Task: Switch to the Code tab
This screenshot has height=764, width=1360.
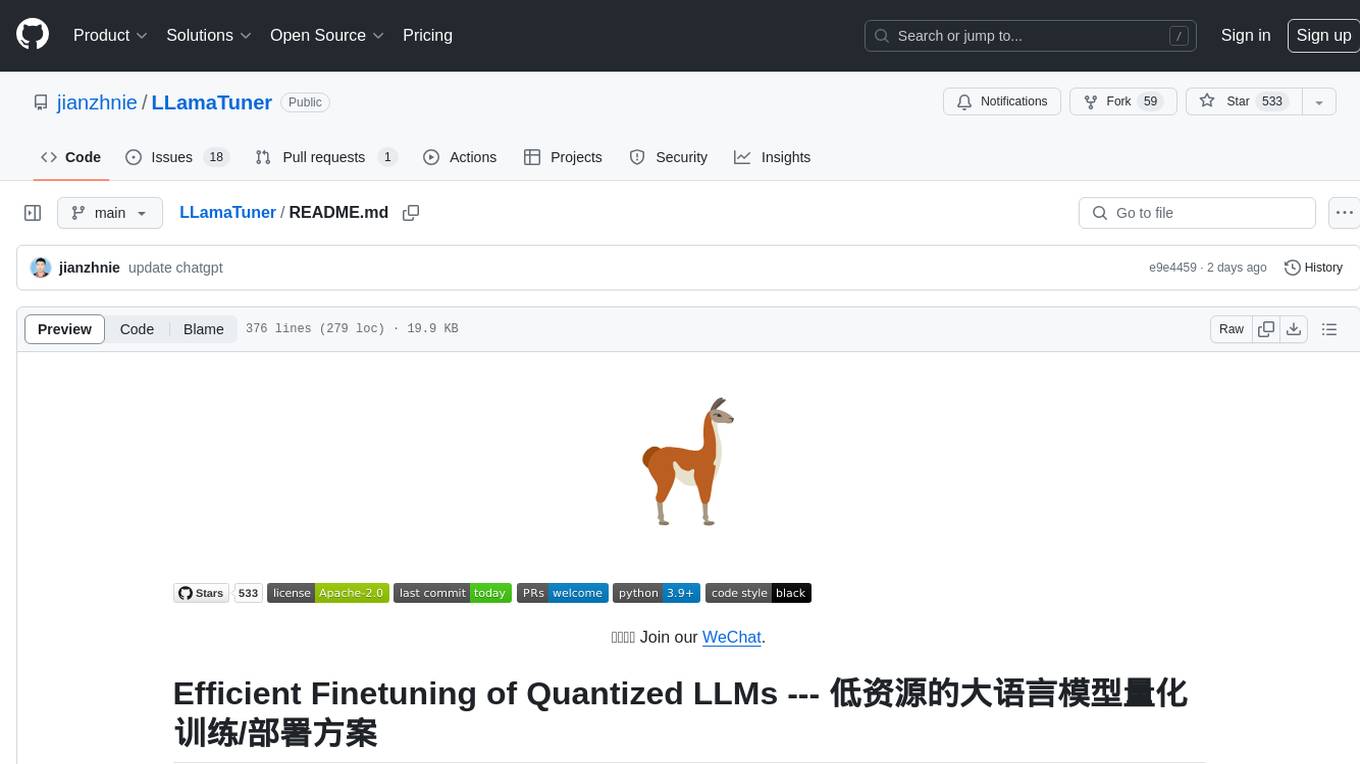Action: pos(71,157)
